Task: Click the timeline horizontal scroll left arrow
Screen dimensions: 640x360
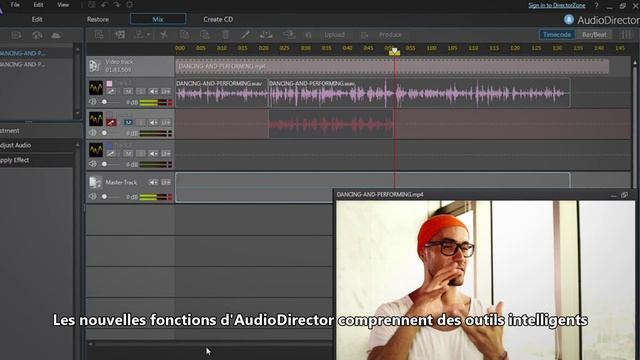Action: click(91, 344)
